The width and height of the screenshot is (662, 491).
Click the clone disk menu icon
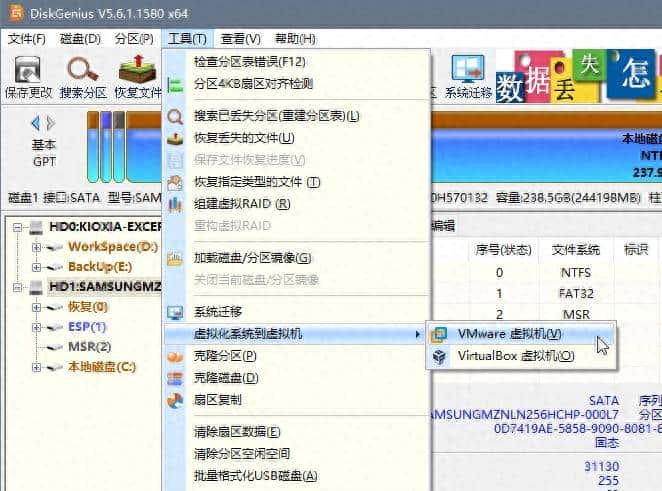175,378
